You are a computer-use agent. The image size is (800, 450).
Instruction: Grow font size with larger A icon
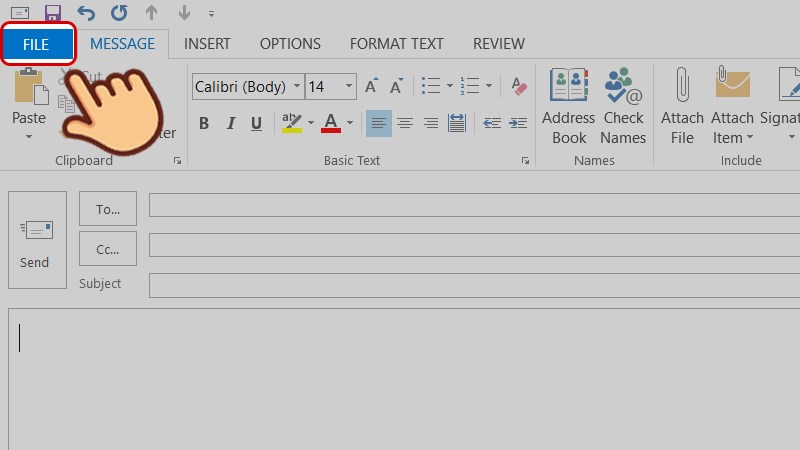tap(371, 86)
